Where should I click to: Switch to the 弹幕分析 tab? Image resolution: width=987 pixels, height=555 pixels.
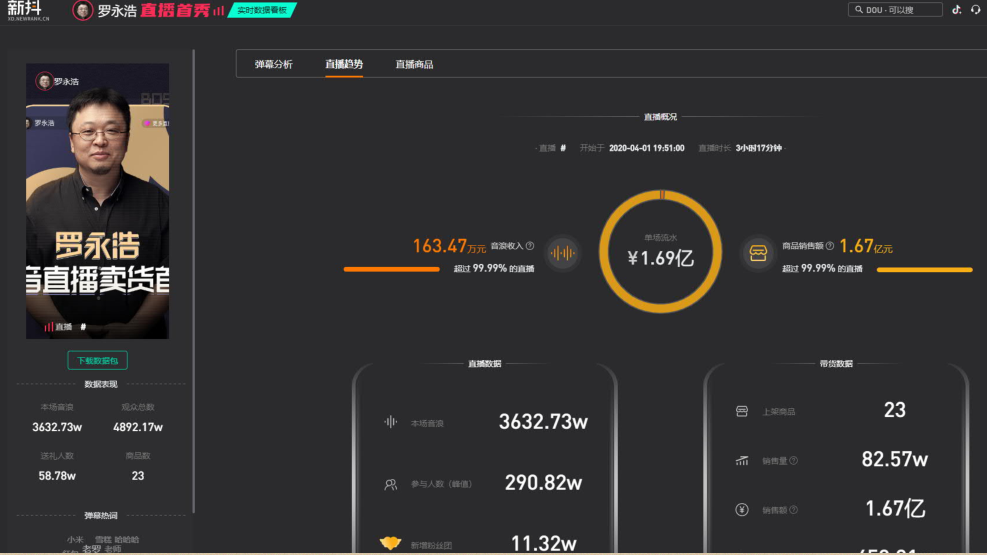click(273, 64)
